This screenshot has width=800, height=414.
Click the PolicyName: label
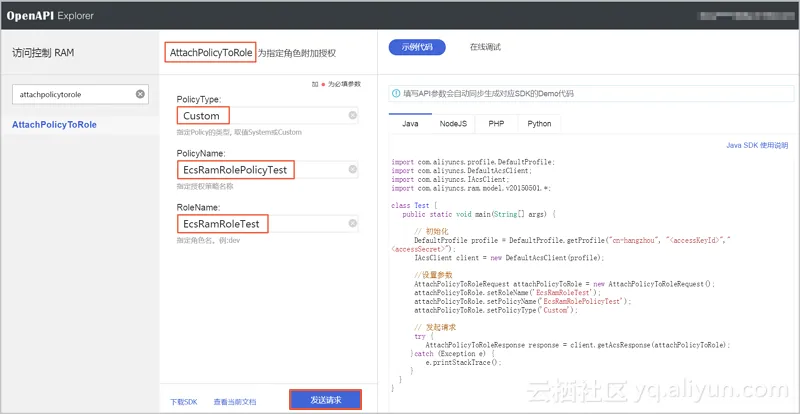coord(201,154)
